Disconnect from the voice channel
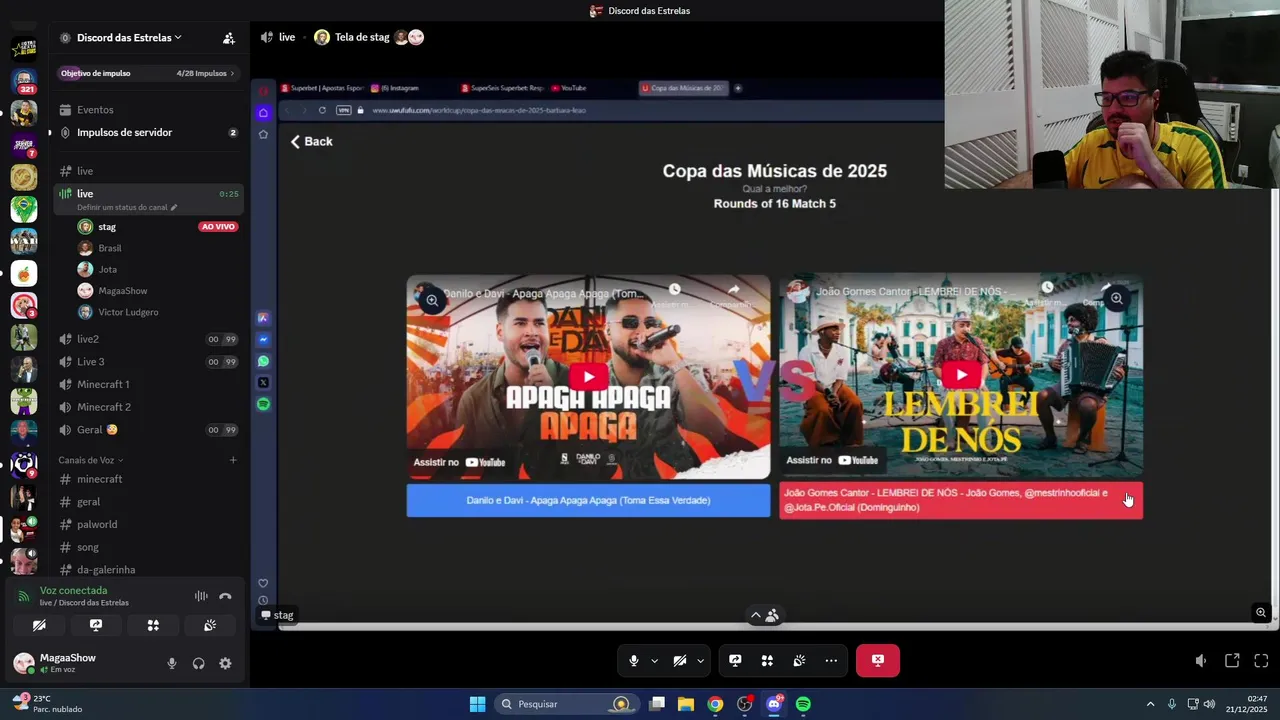1280x720 pixels. [225, 596]
